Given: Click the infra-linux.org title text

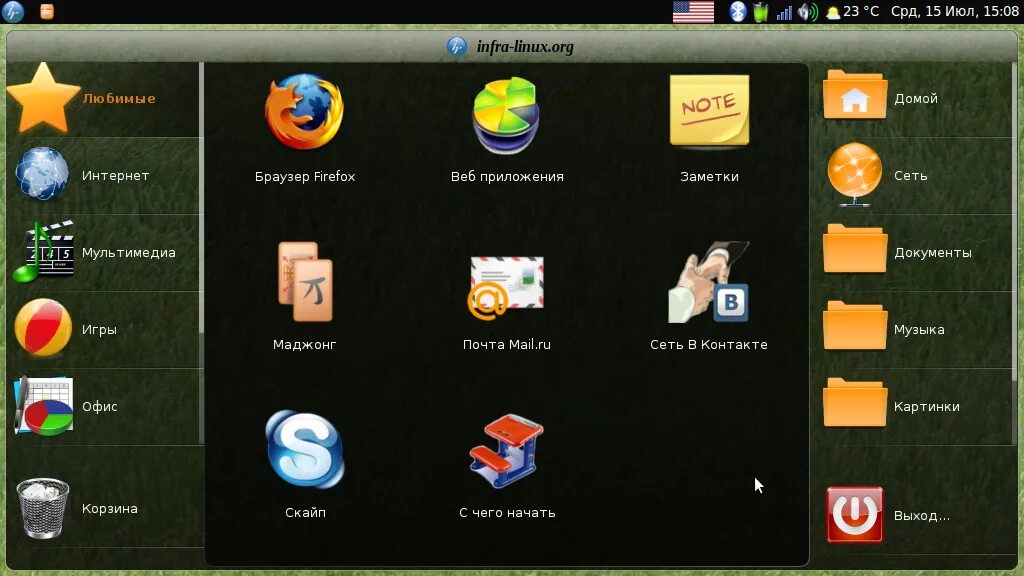Looking at the screenshot, I should coord(525,47).
